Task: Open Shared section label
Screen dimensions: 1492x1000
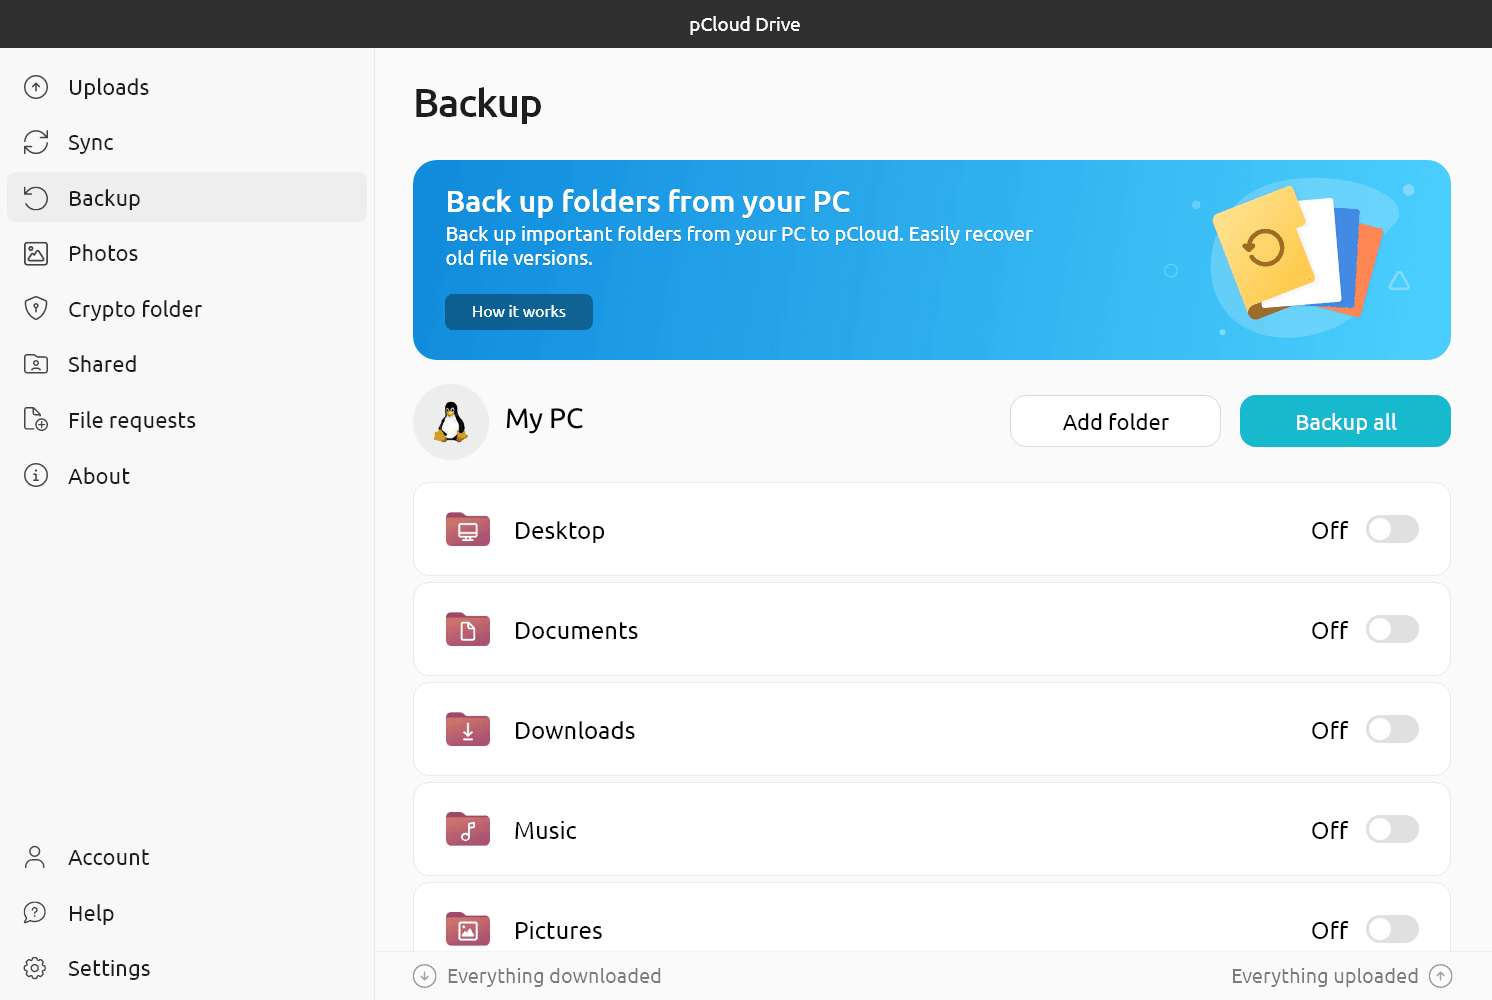Action: [102, 364]
